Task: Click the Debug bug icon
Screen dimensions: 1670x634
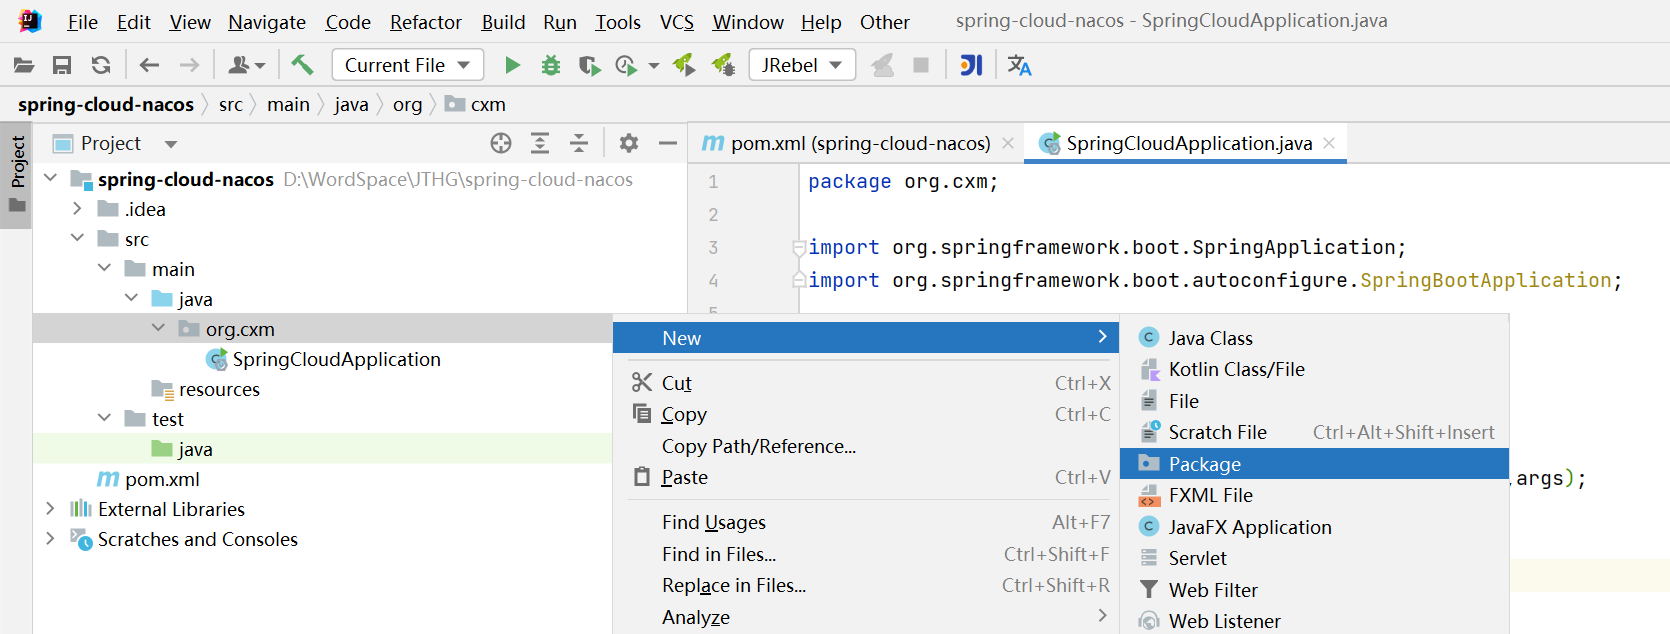Action: click(x=550, y=65)
